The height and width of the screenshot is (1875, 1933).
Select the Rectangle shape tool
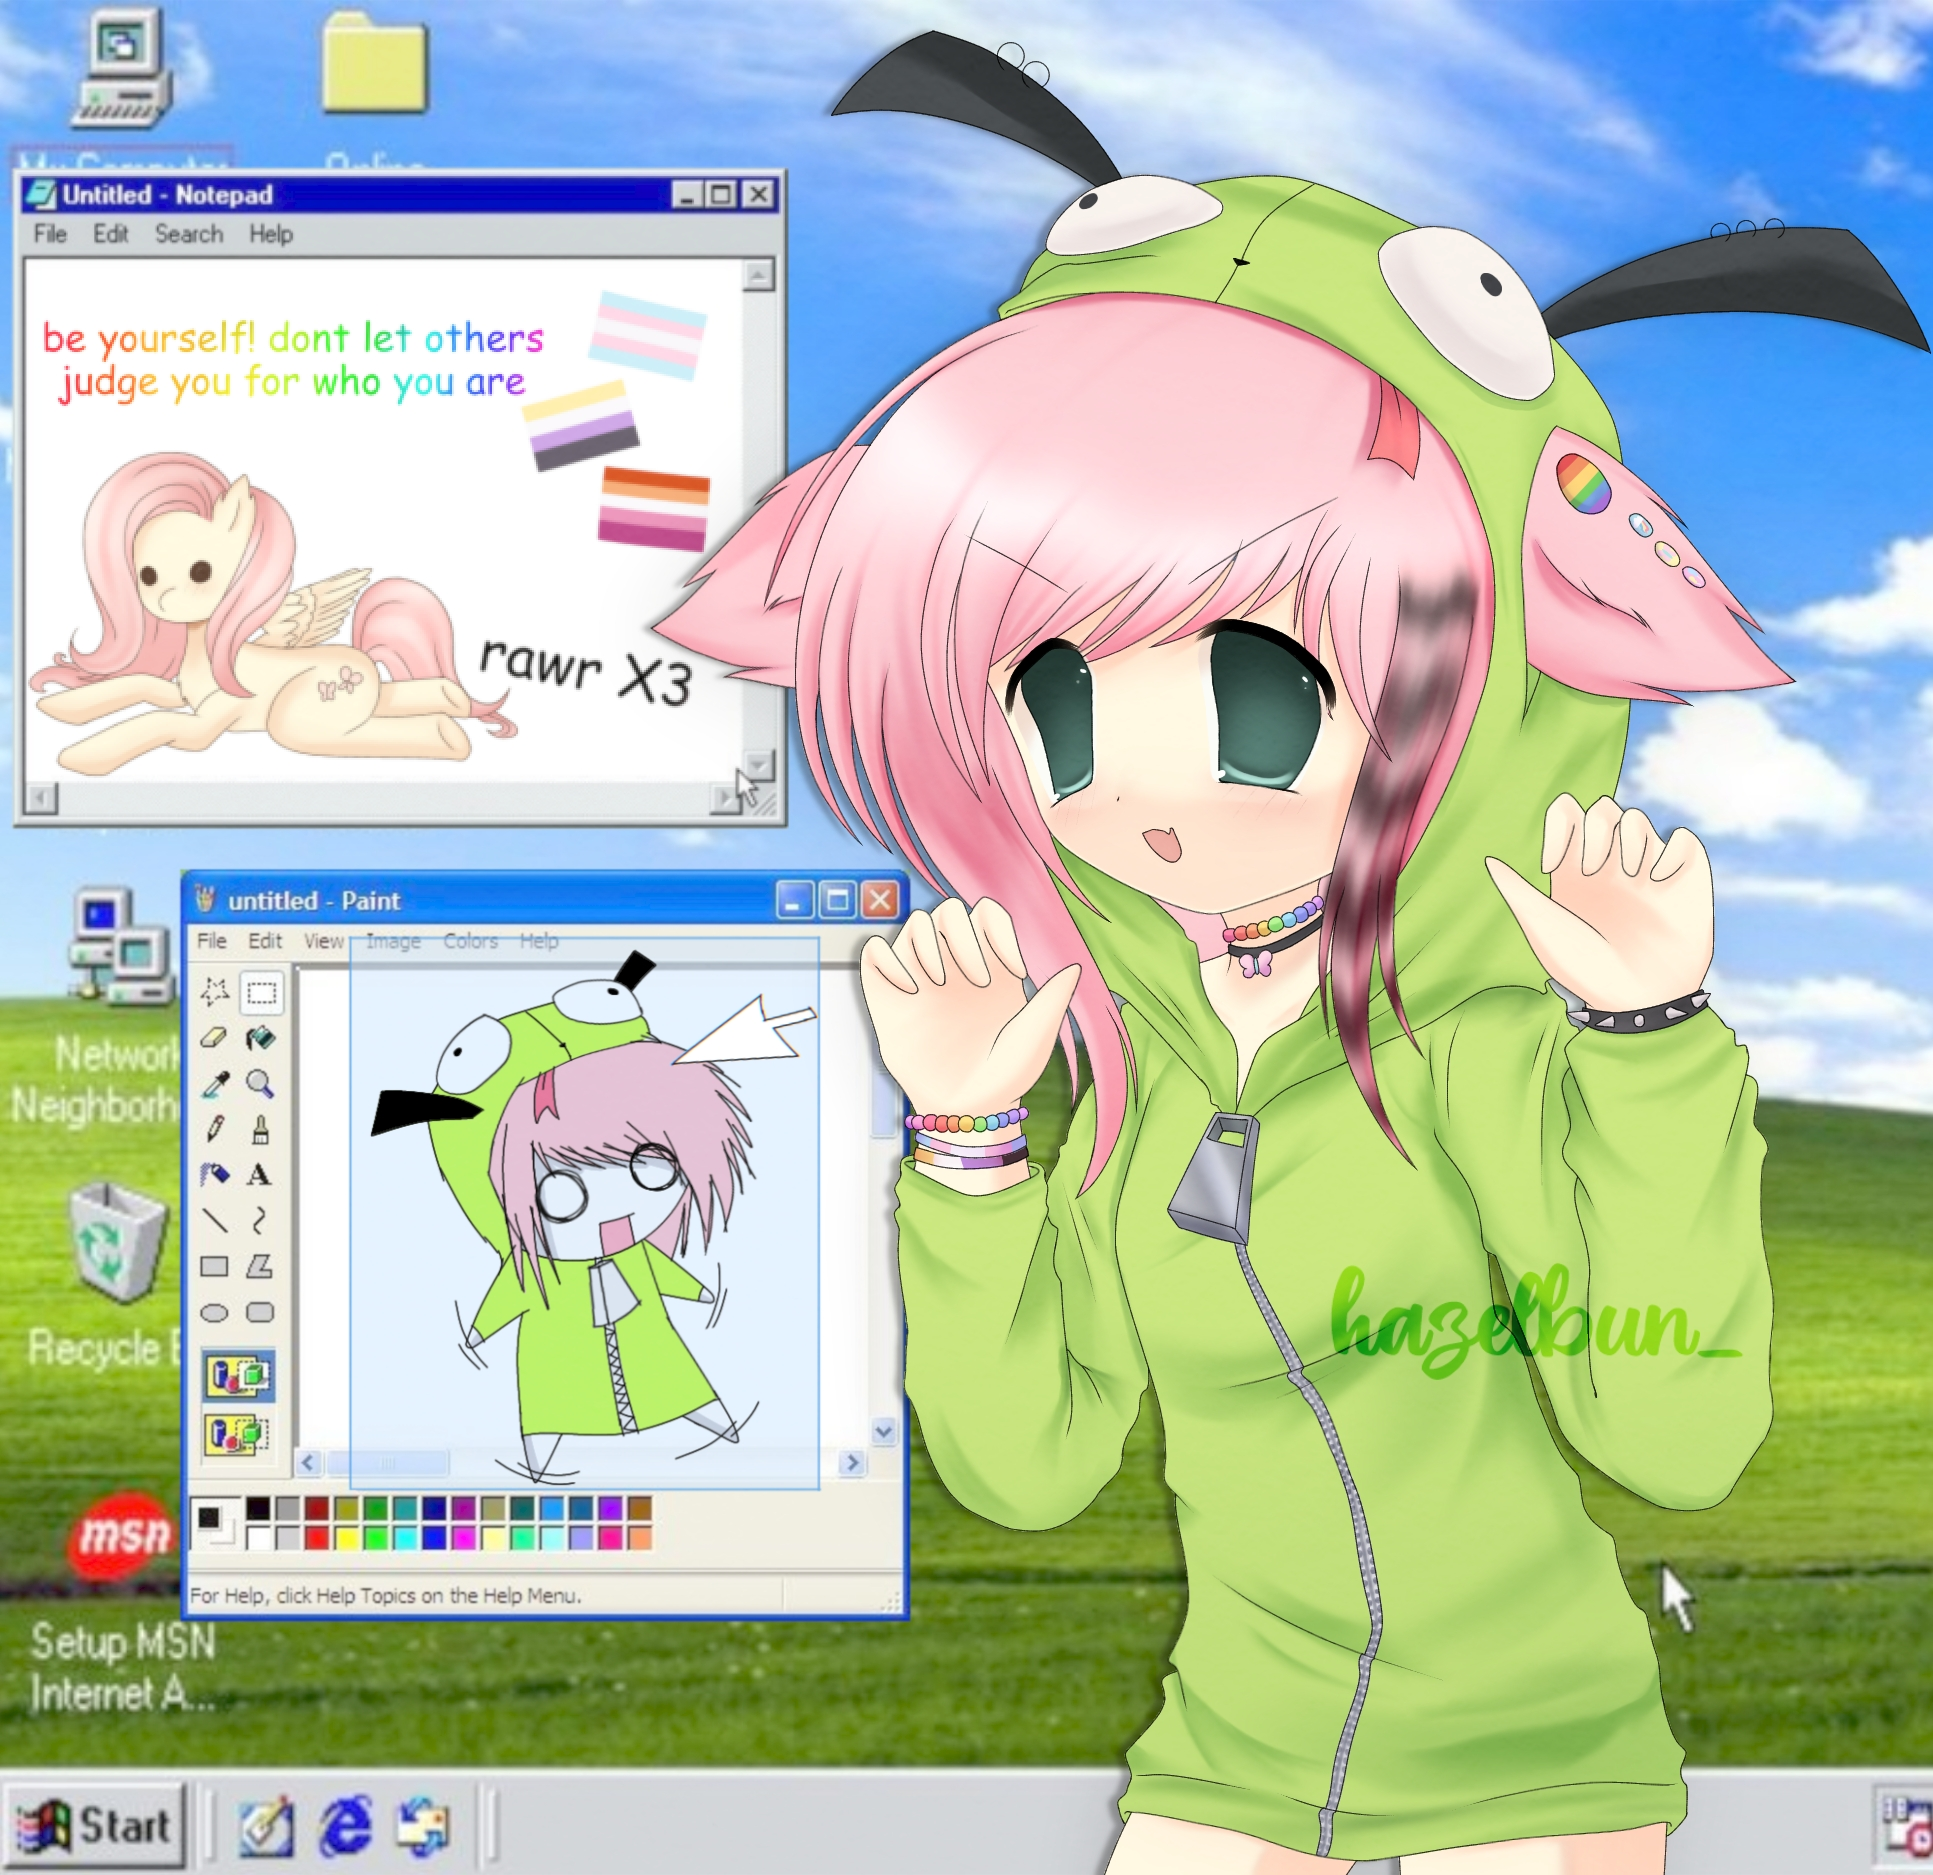pos(214,1267)
